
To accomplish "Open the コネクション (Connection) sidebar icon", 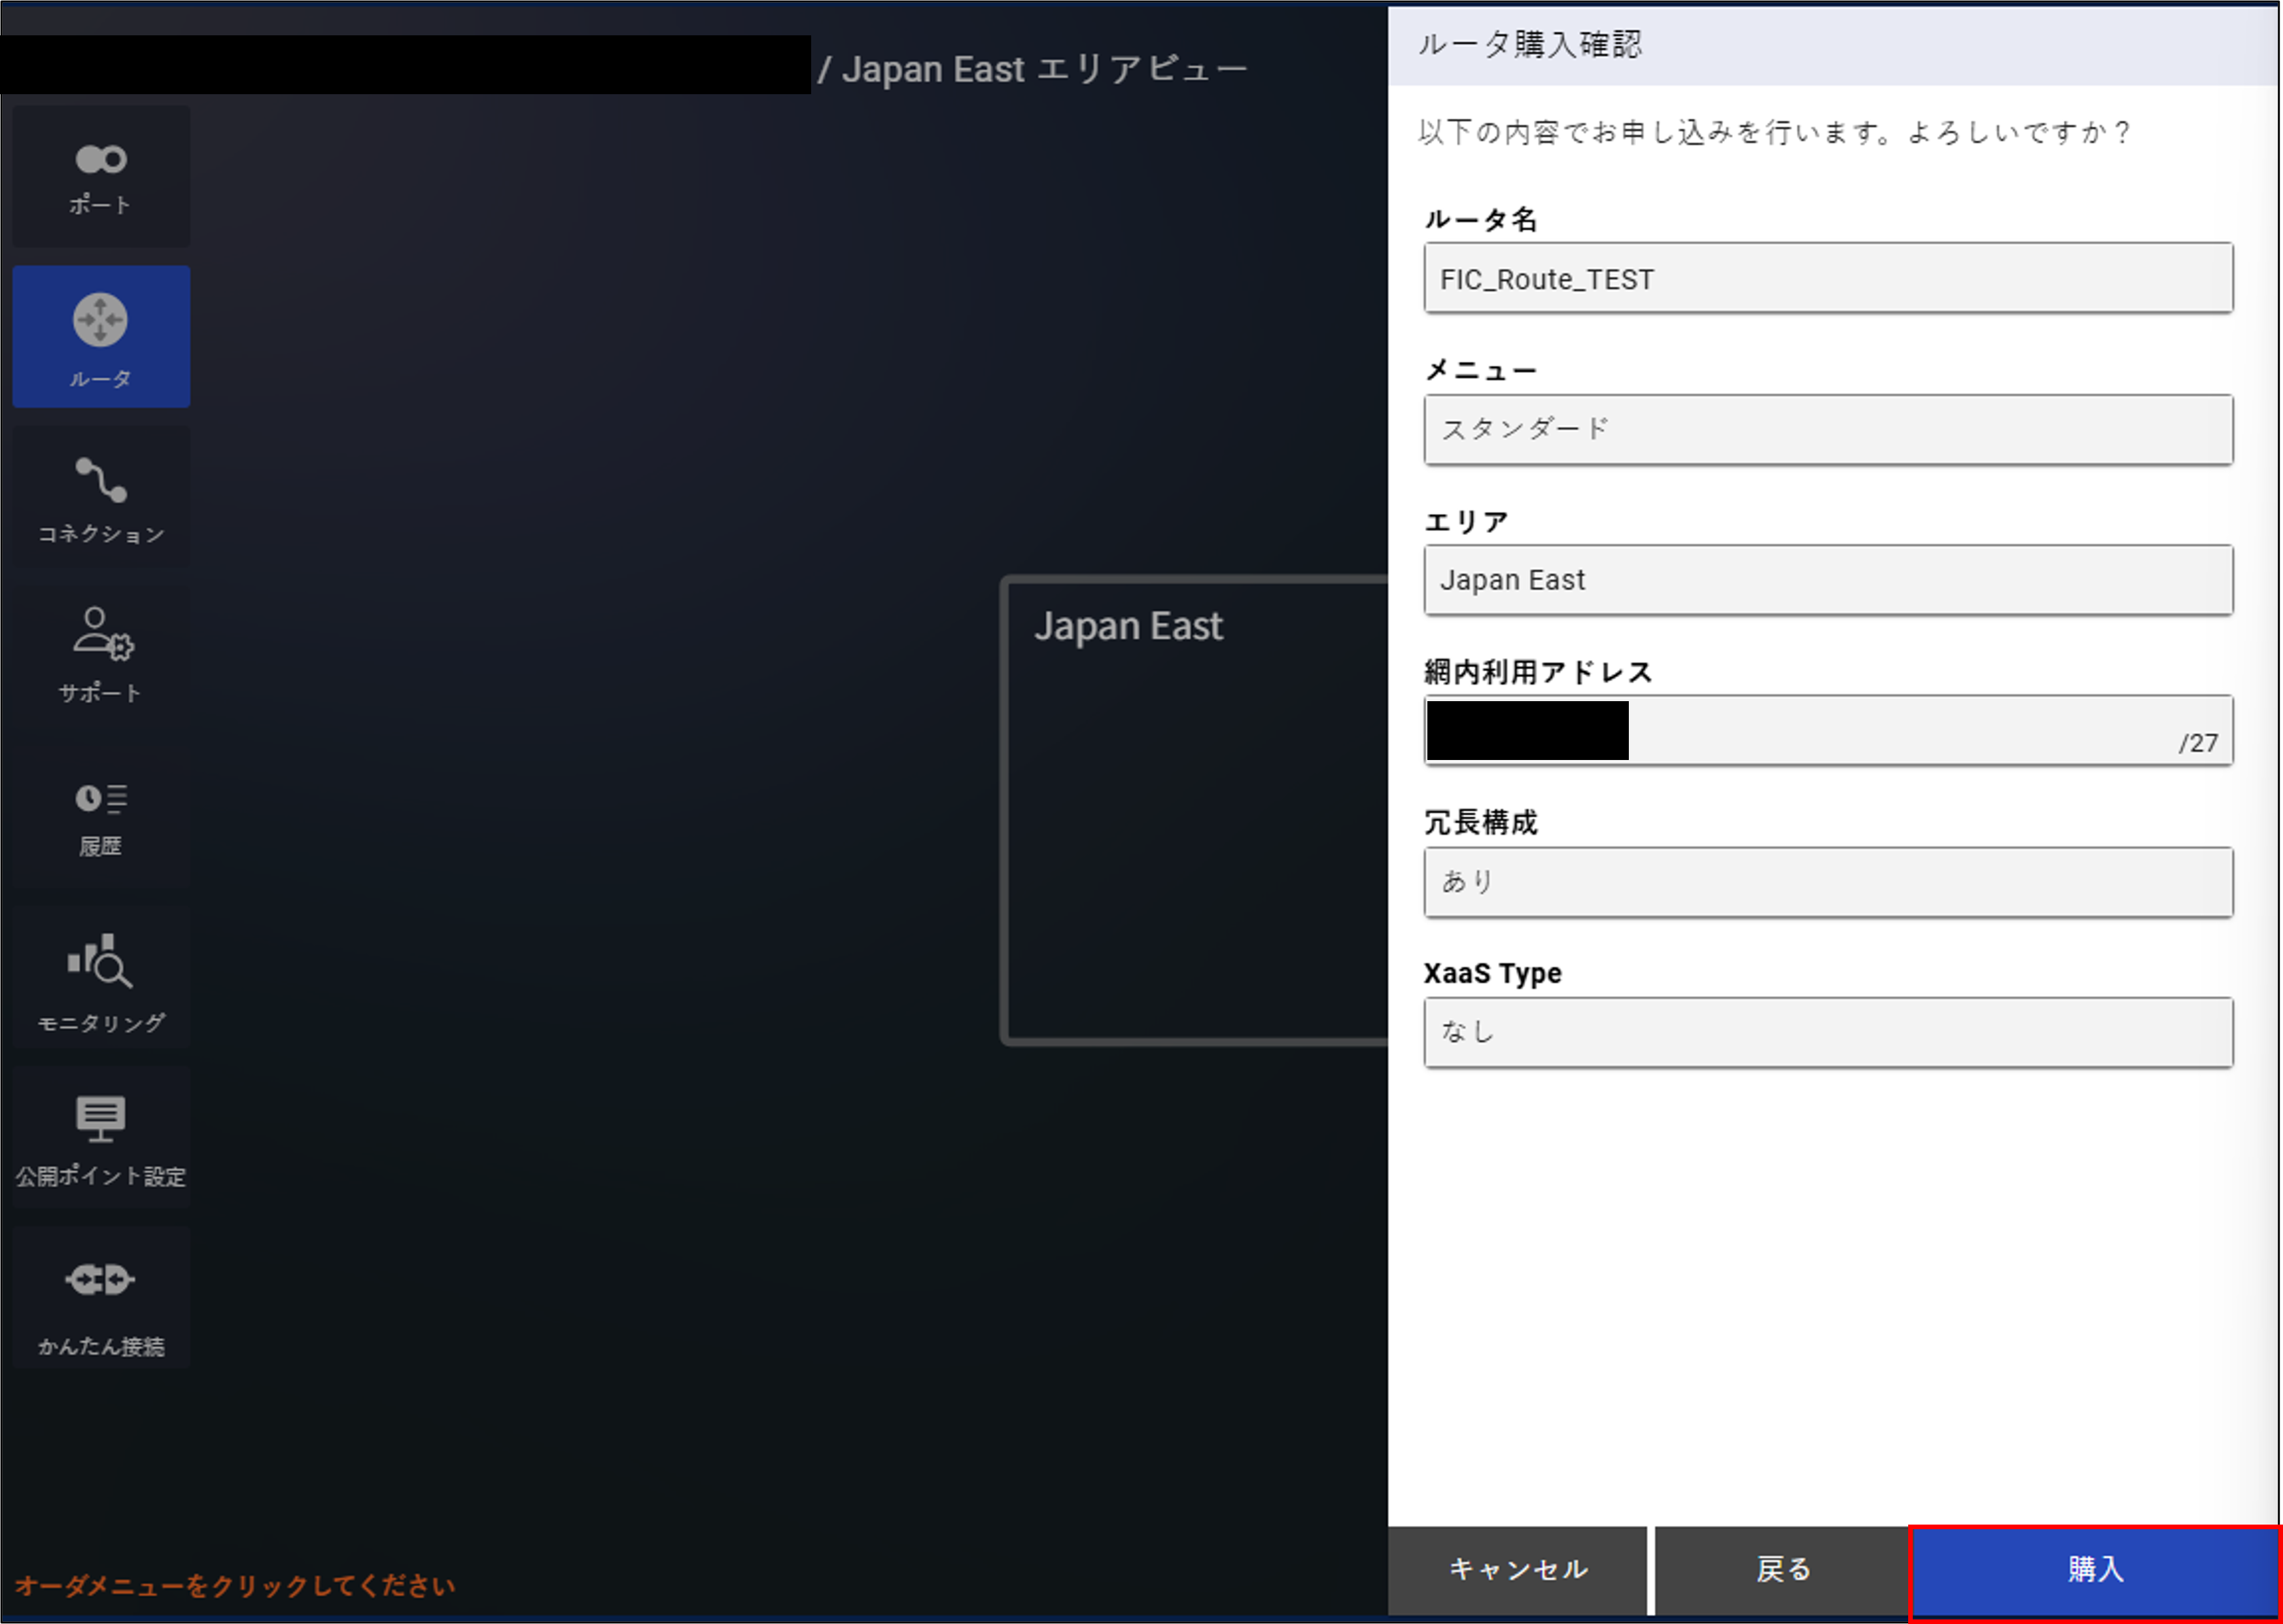I will [101, 497].
